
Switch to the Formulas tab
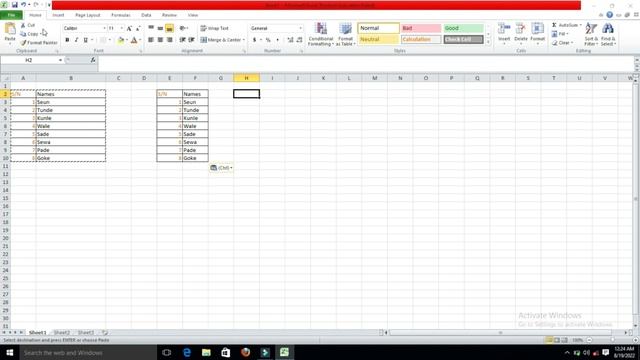[x=121, y=15]
